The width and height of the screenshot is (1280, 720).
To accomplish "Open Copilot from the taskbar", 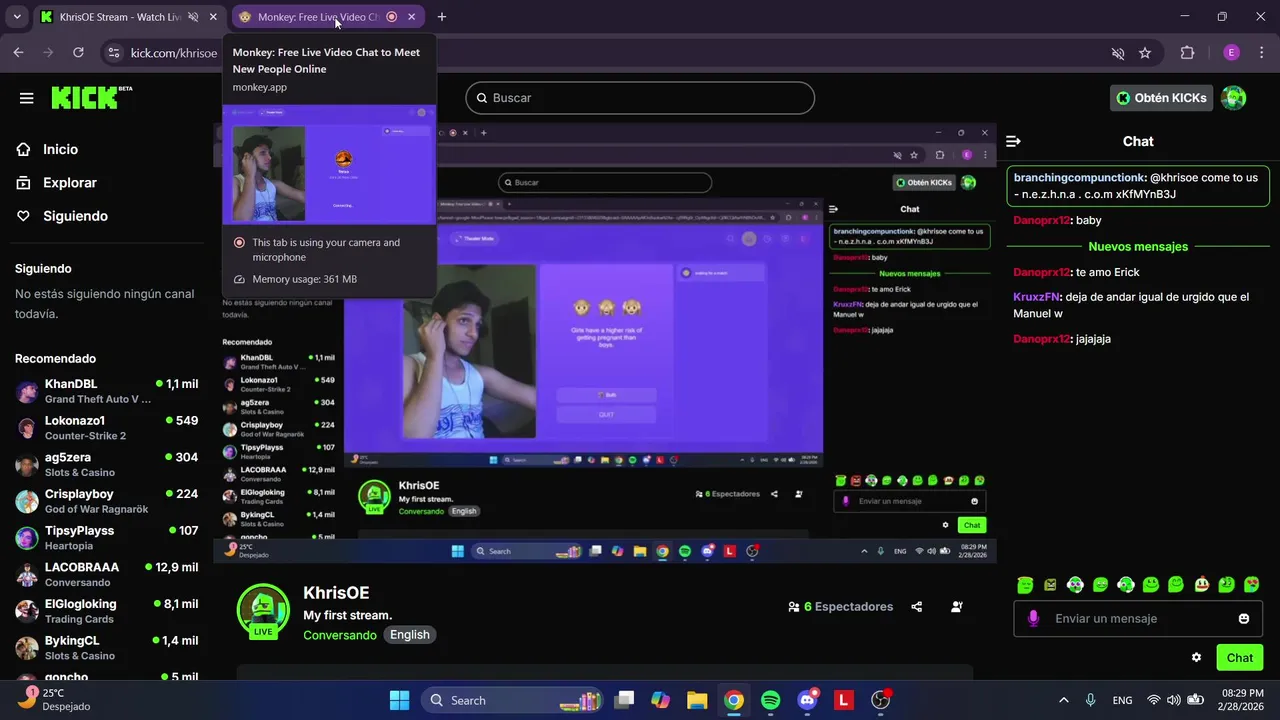I will (660, 700).
